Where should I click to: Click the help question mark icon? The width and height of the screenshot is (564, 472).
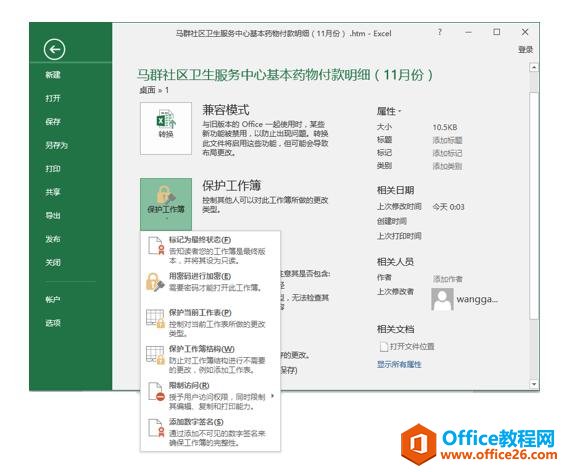(x=439, y=32)
